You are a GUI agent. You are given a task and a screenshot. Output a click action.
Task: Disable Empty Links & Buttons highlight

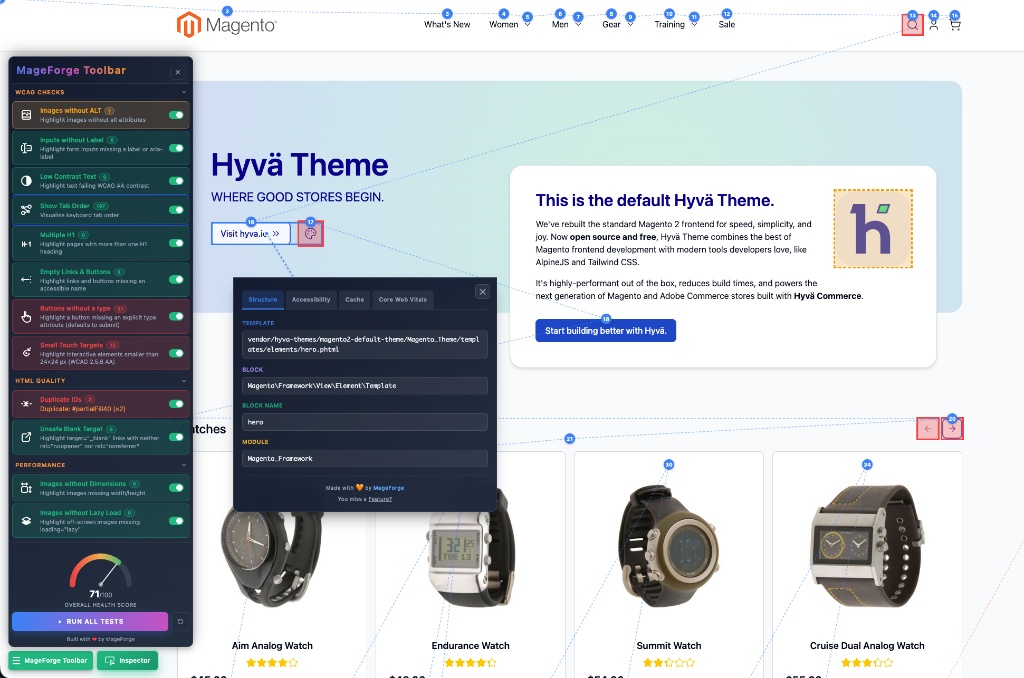(176, 280)
